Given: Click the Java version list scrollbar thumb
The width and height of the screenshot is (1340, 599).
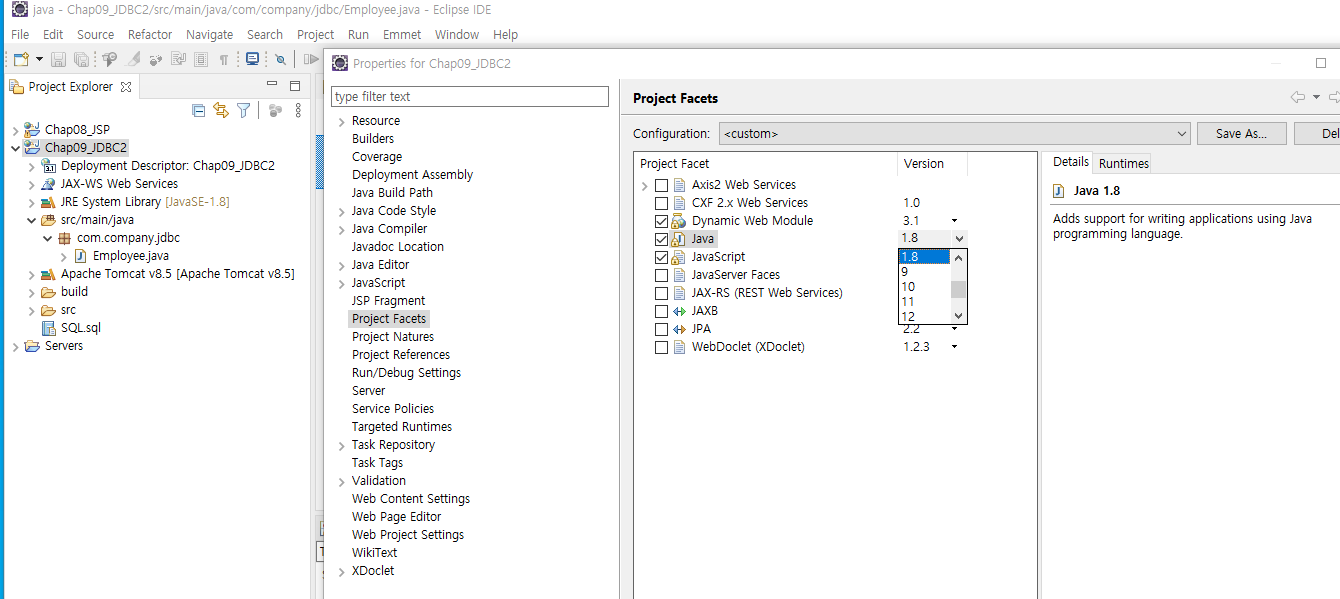Looking at the screenshot, I should (x=958, y=290).
